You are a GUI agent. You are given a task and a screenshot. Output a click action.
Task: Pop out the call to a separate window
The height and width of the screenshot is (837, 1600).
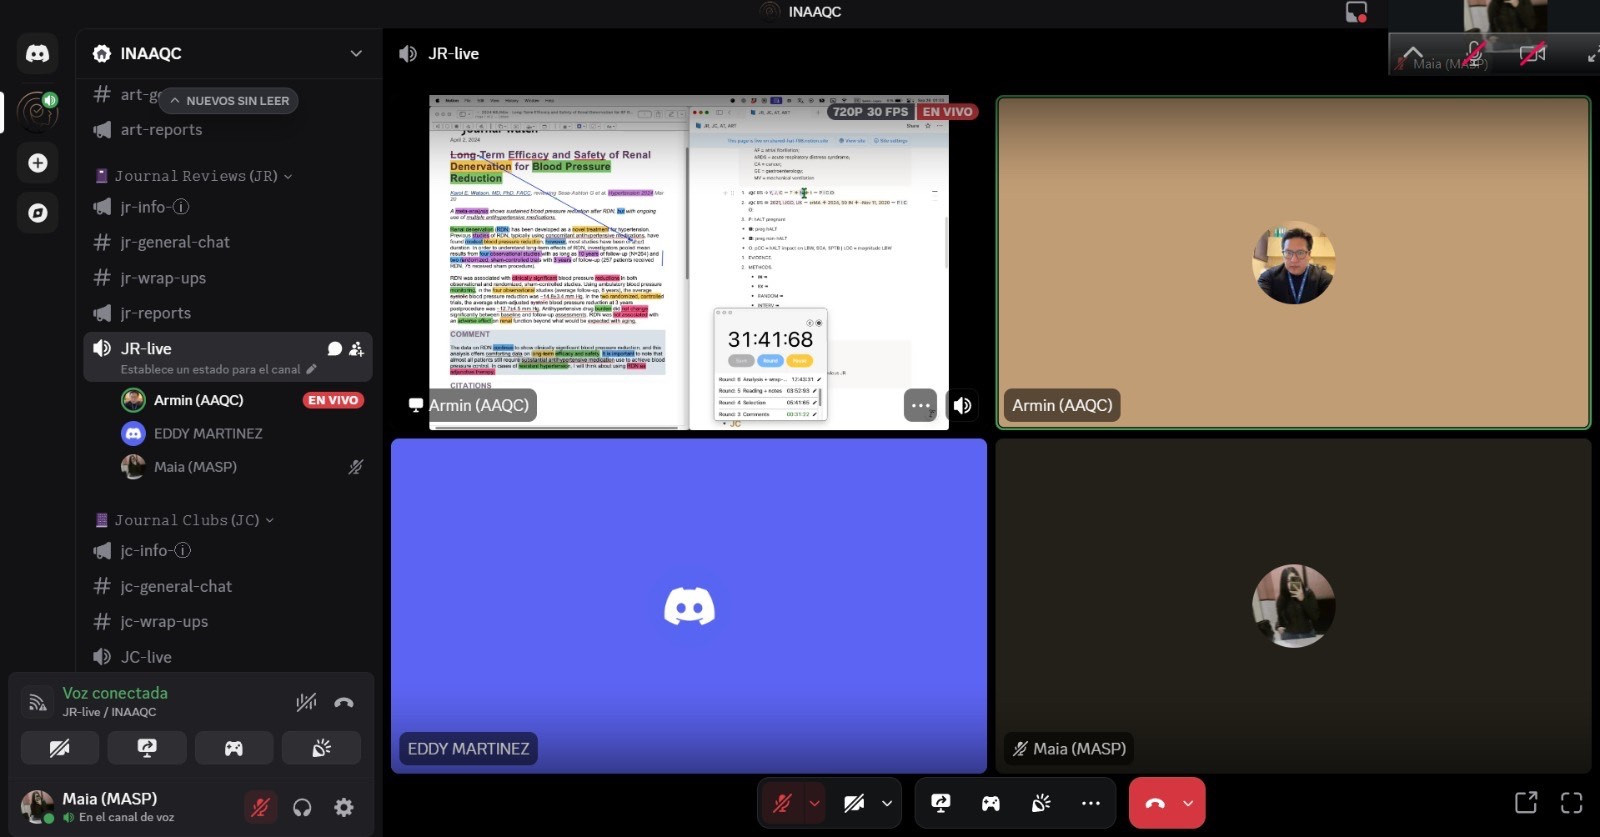pyautogui.click(x=1526, y=803)
